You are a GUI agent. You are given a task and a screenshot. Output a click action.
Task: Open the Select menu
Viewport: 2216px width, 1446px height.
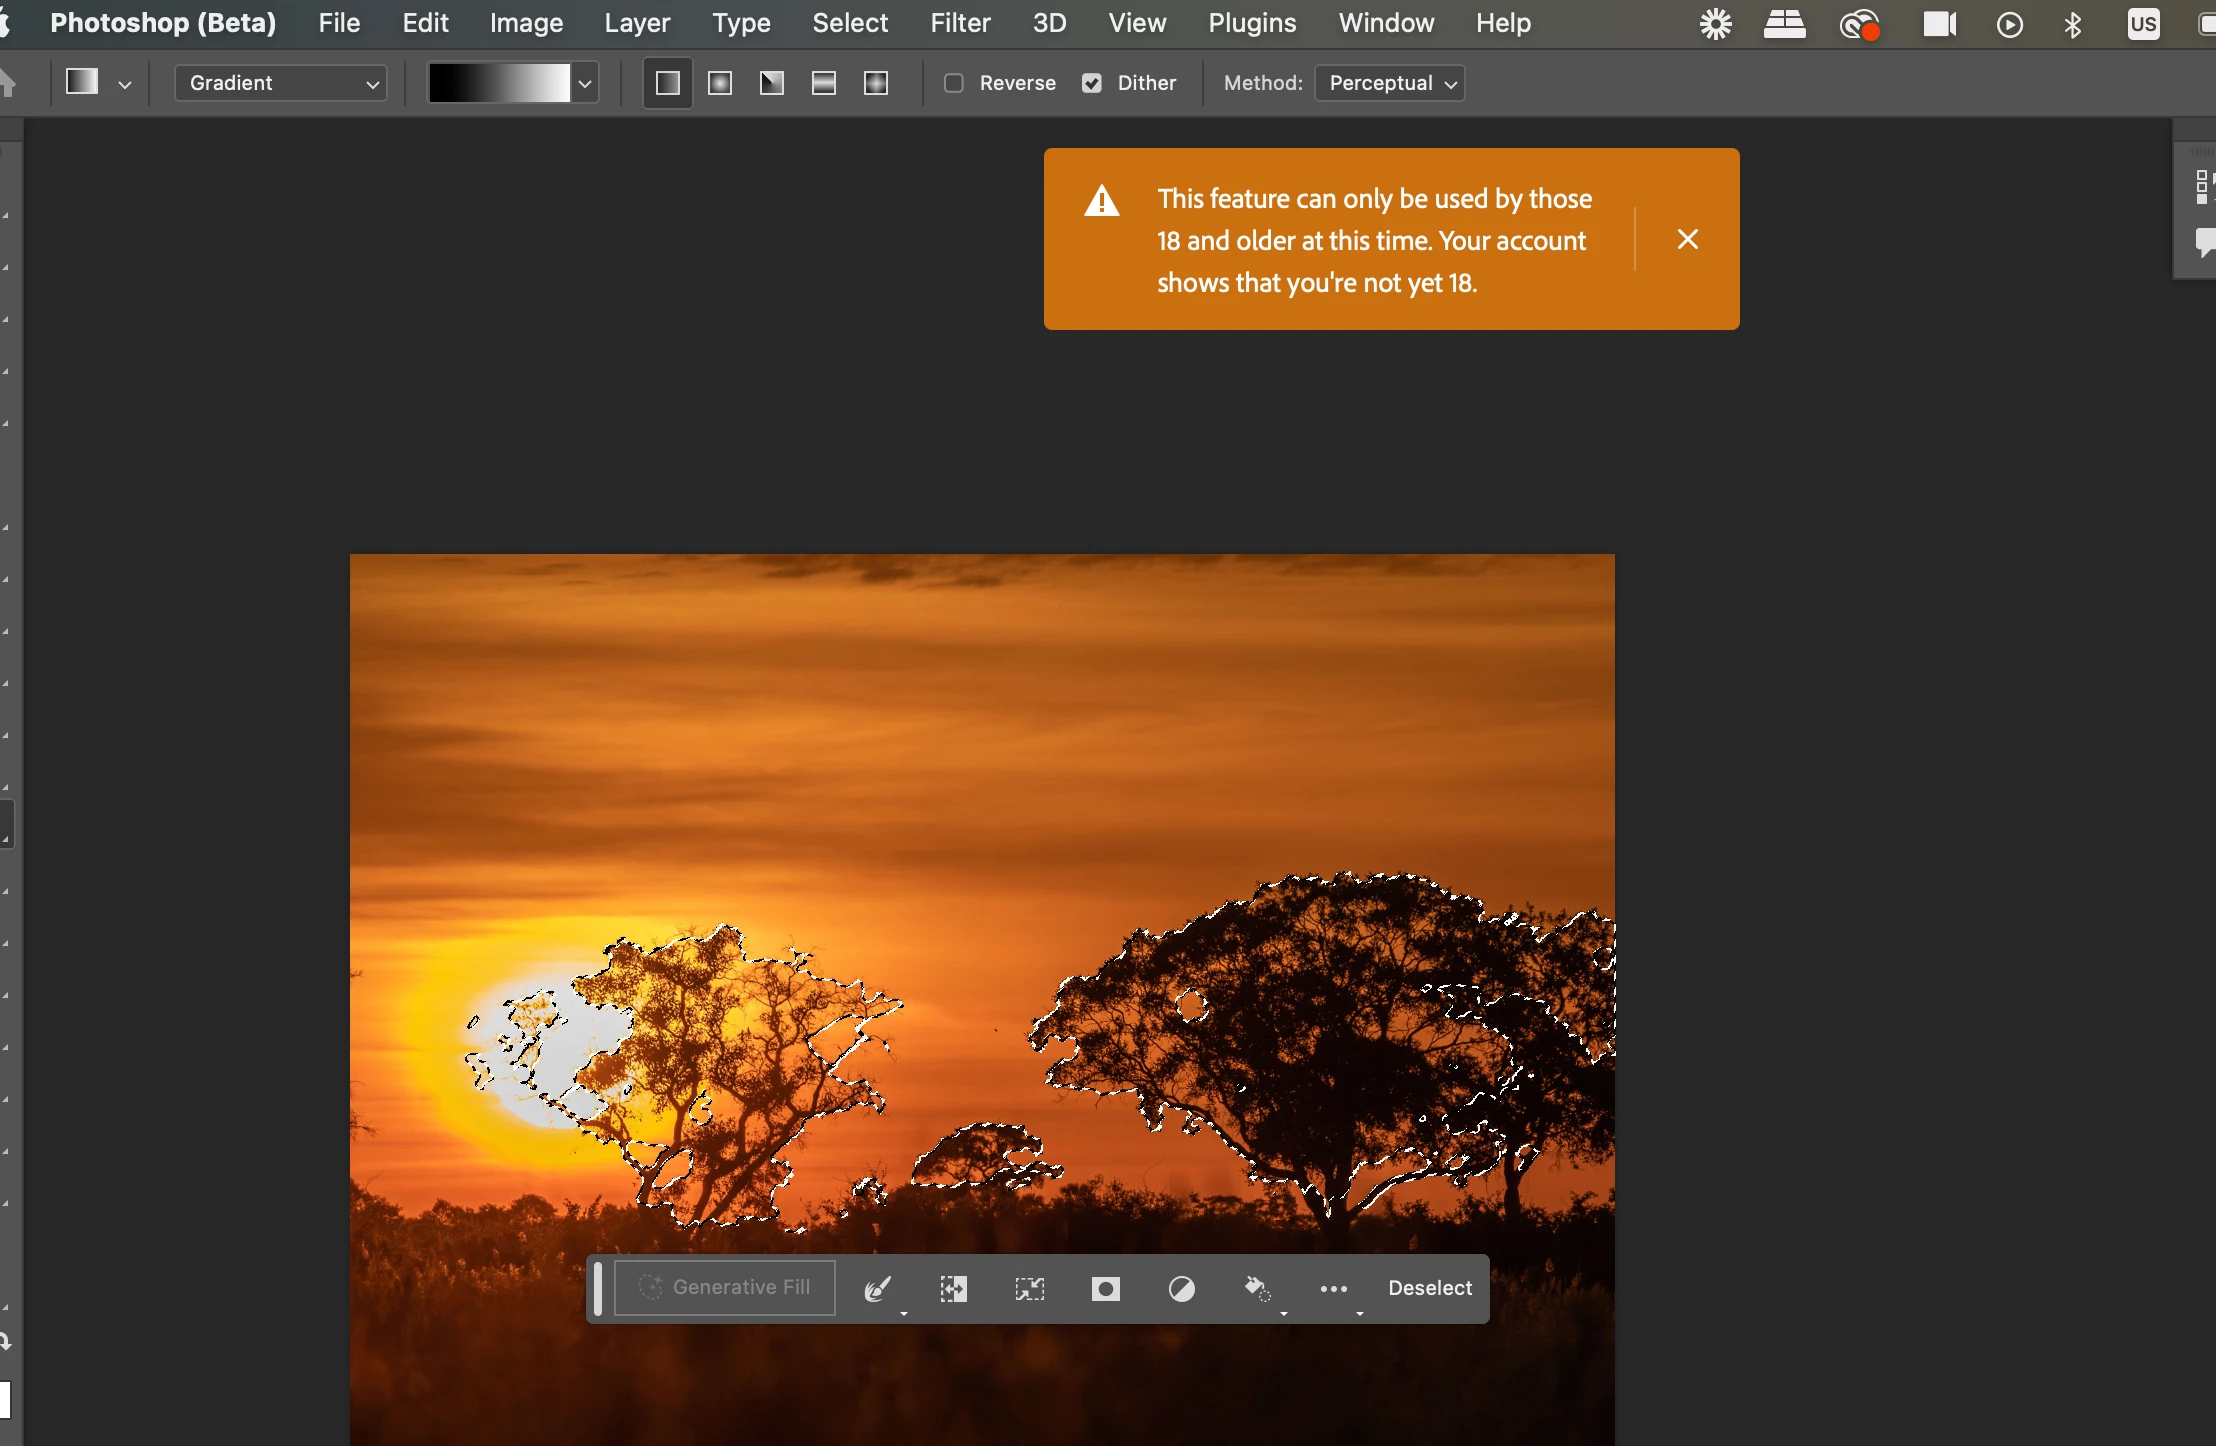point(849,23)
